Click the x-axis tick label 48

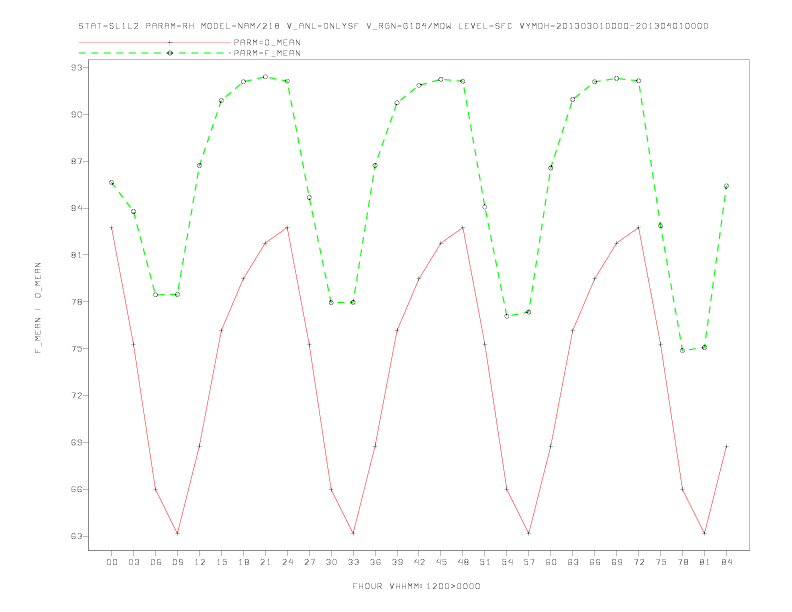point(463,562)
